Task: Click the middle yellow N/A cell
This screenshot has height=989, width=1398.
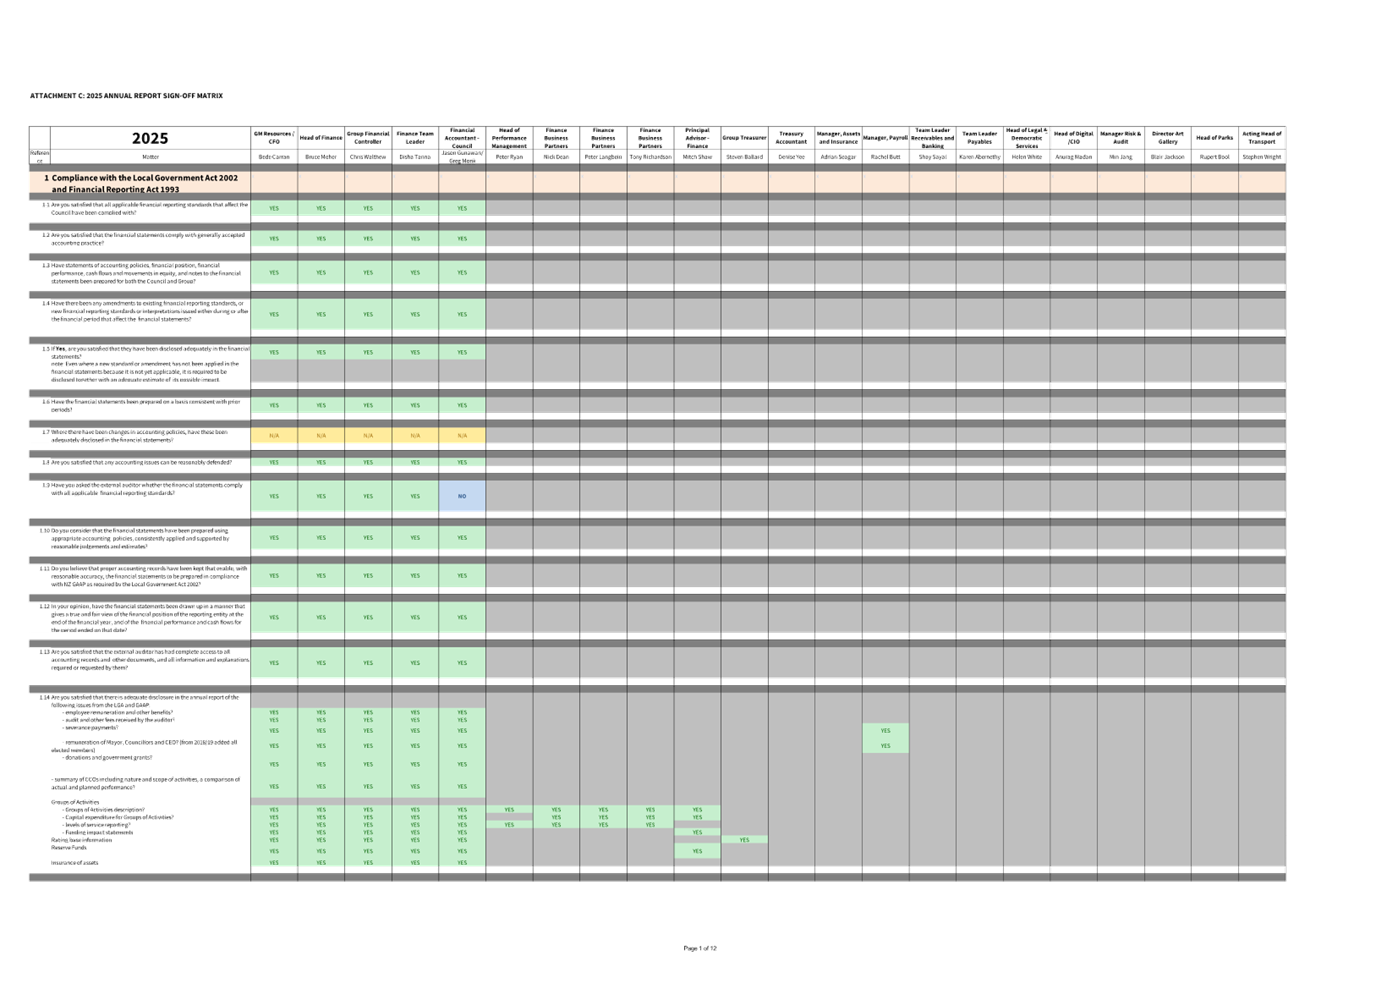Action: coord(368,436)
